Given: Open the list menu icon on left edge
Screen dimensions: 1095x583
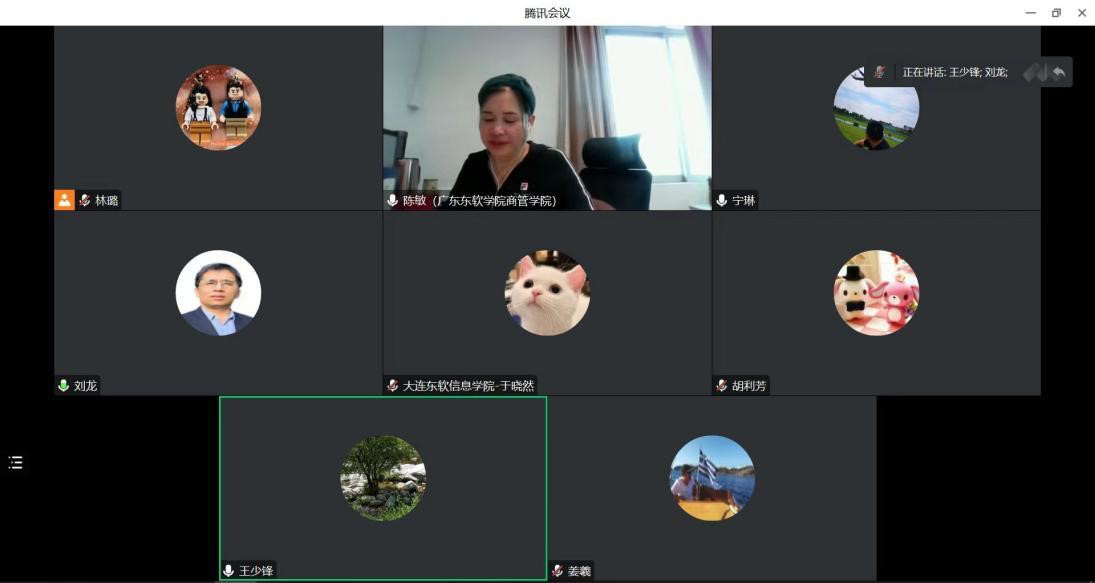Looking at the screenshot, I should 15,462.
